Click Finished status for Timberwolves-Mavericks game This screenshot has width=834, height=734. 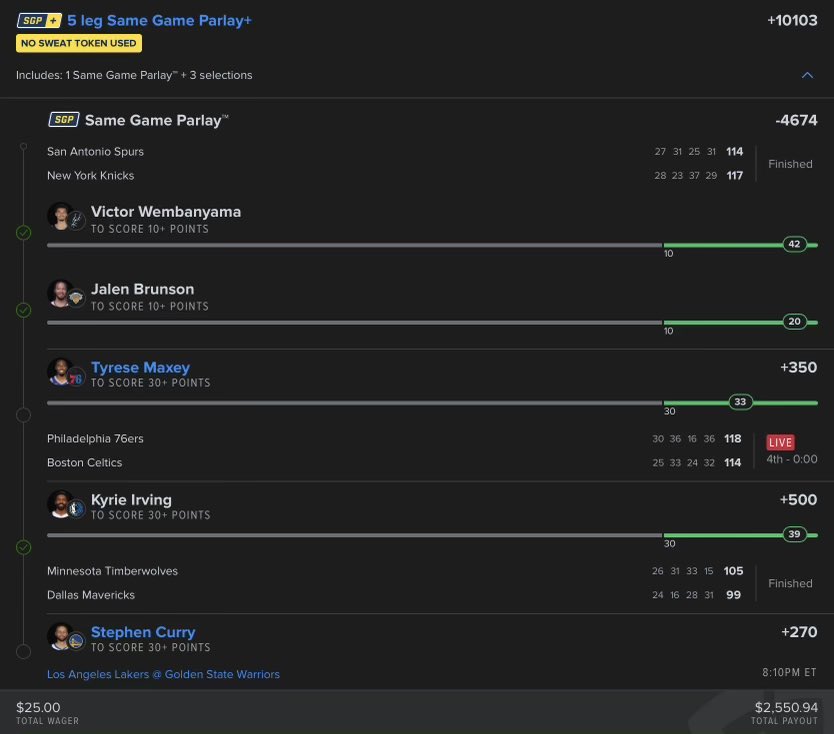[x=790, y=584]
